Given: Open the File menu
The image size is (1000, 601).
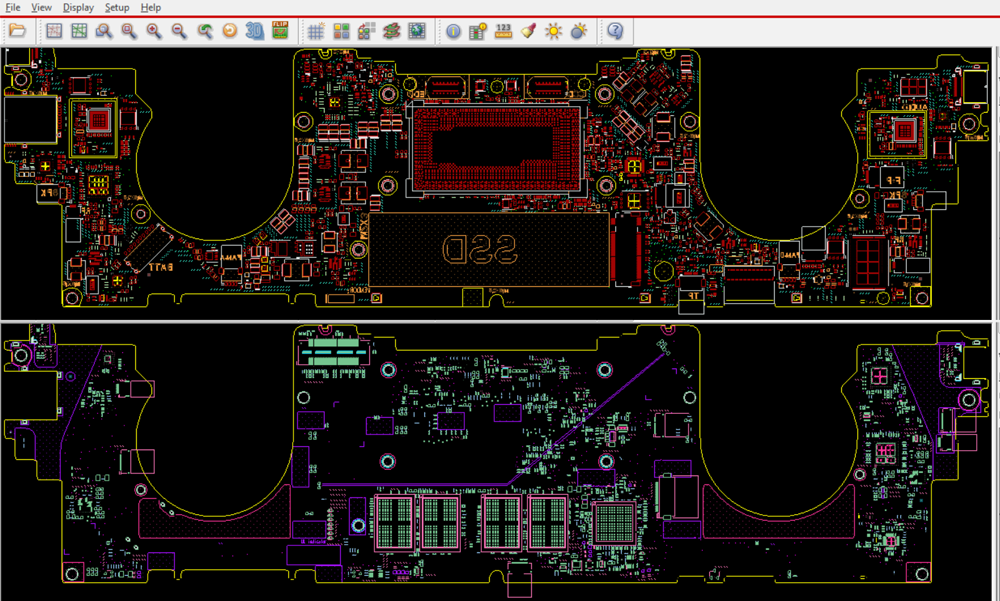Looking at the screenshot, I should pos(12,8).
